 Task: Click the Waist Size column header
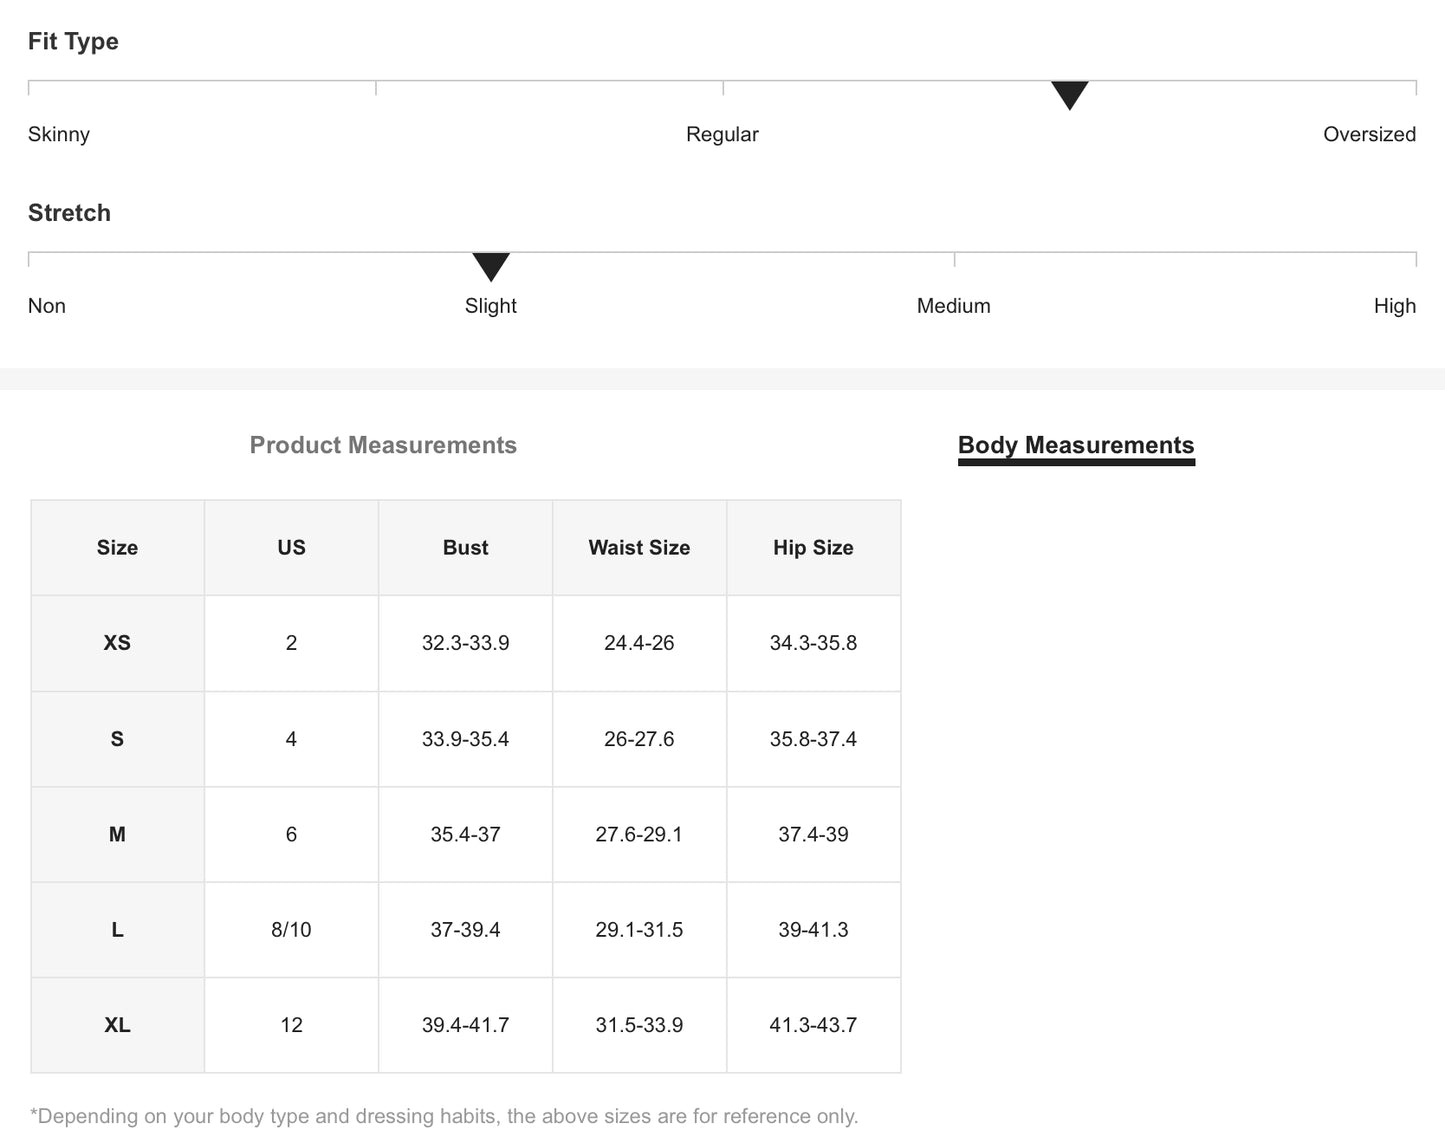pyautogui.click(x=639, y=548)
